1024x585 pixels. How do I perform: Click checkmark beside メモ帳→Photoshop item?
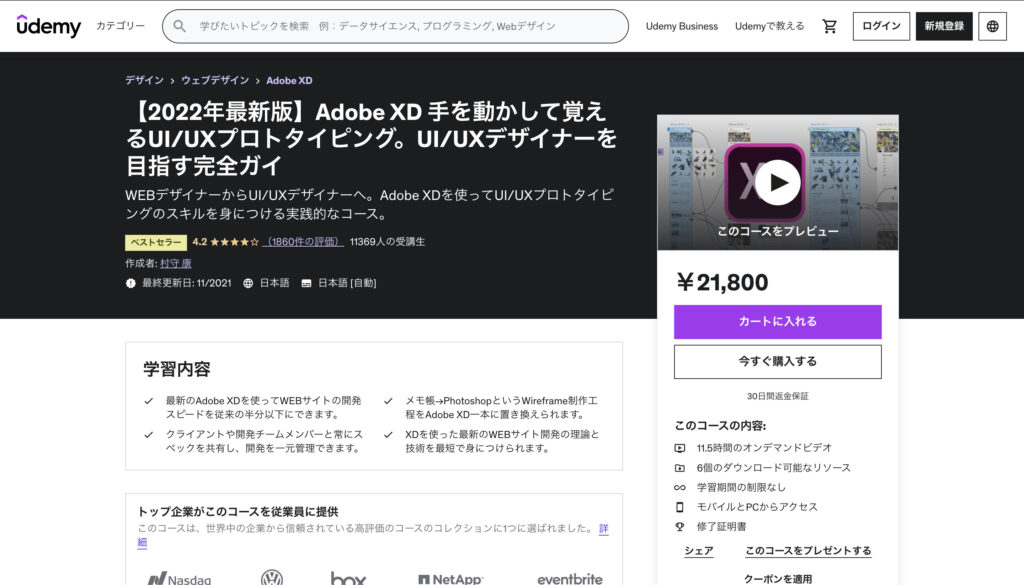(388, 401)
